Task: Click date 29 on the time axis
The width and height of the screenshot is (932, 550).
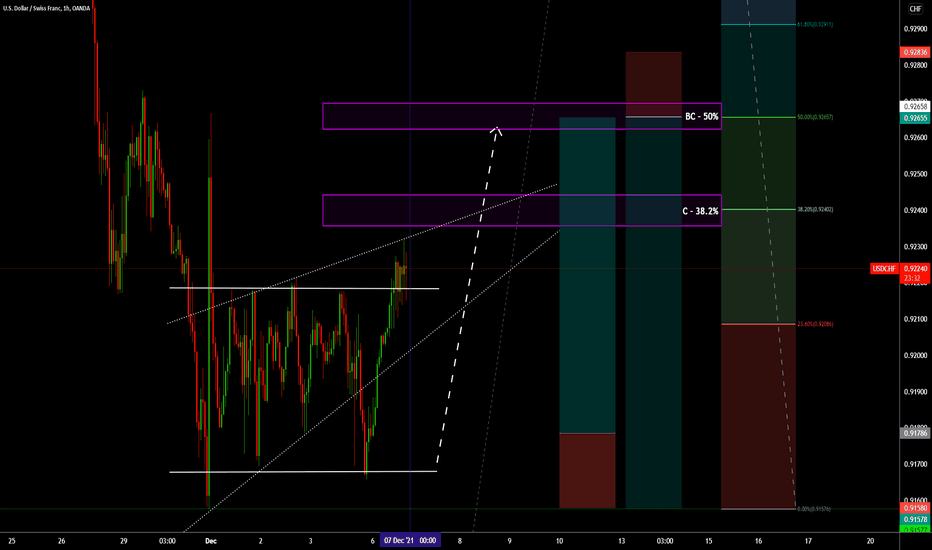Action: click(124, 541)
